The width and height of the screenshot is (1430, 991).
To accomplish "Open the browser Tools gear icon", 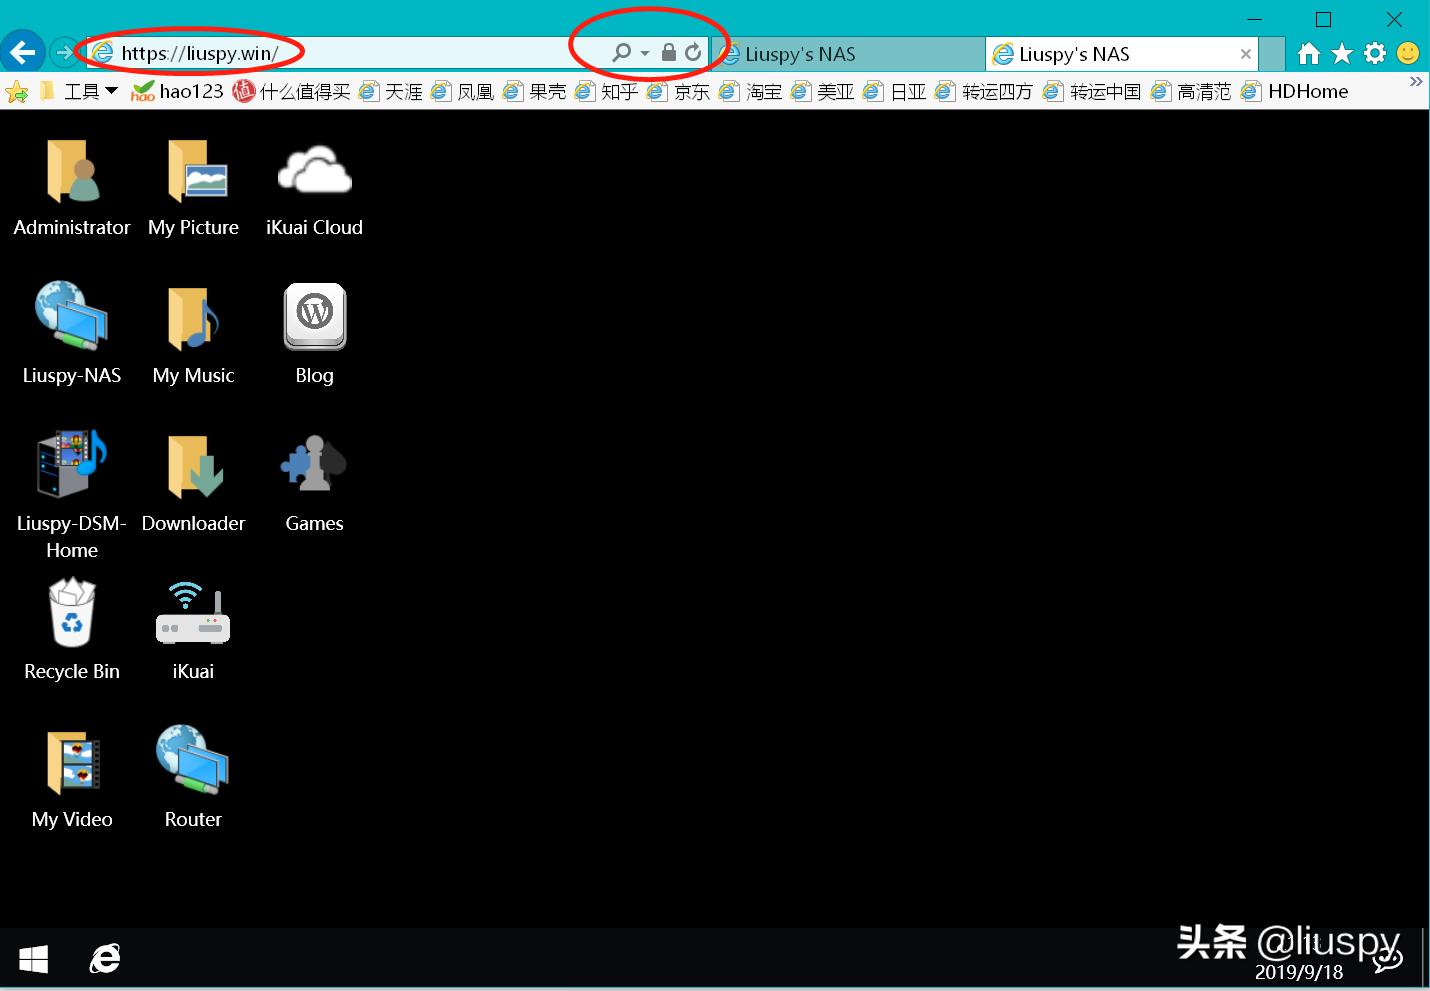I will [x=1375, y=53].
